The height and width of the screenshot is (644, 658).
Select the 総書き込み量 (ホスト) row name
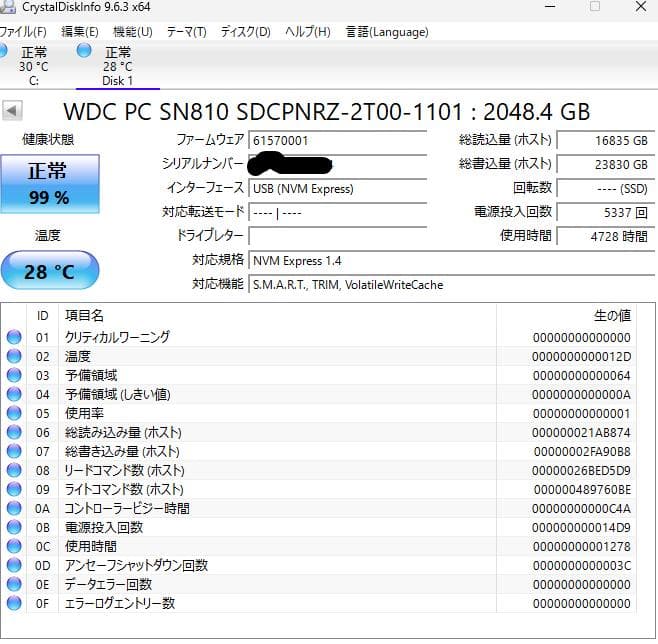(122, 451)
